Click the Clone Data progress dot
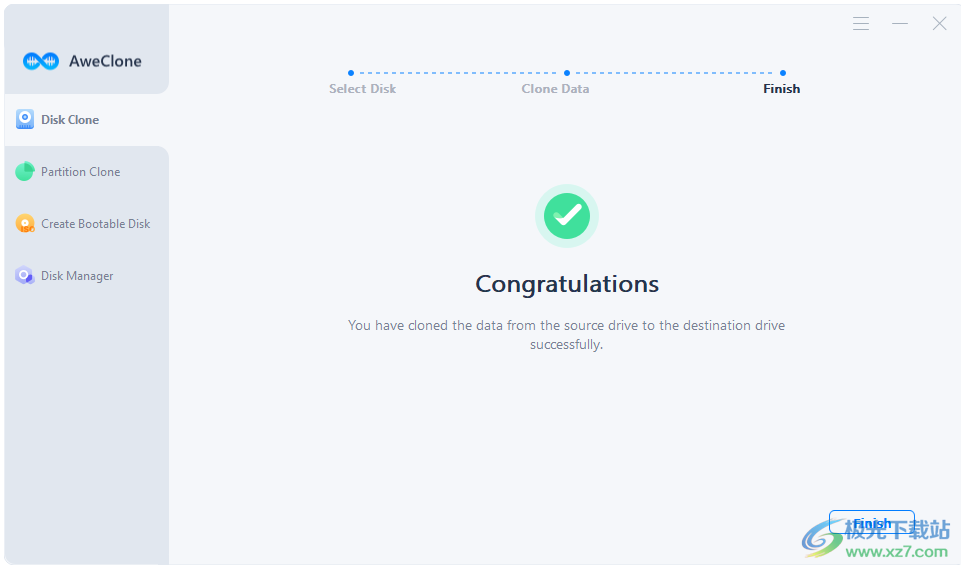This screenshot has height=568, width=961. pyautogui.click(x=567, y=73)
